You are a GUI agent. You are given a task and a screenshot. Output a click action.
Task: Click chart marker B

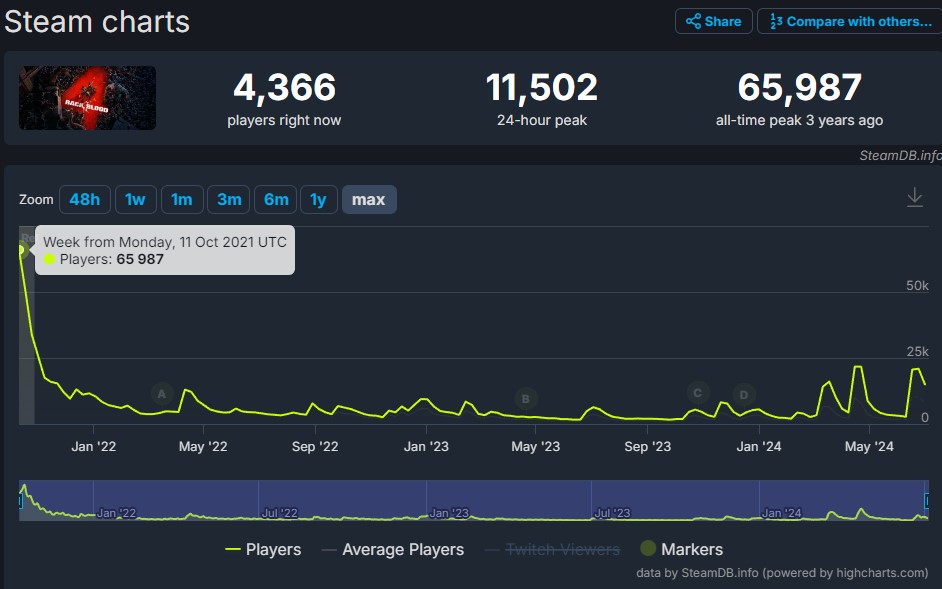click(526, 398)
